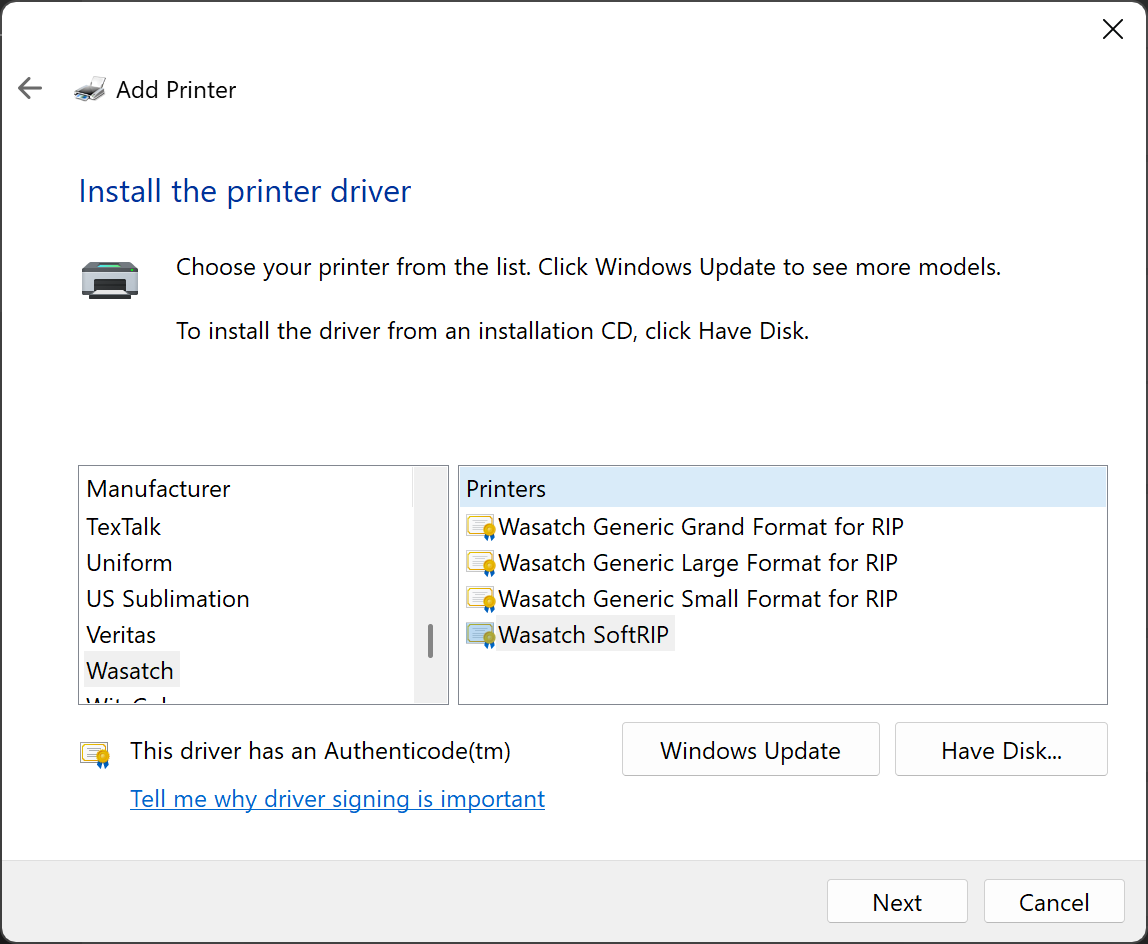Screen dimensions: 1148x944
Task: Select the Wasatch SoftRIP printer
Action: 584,635
